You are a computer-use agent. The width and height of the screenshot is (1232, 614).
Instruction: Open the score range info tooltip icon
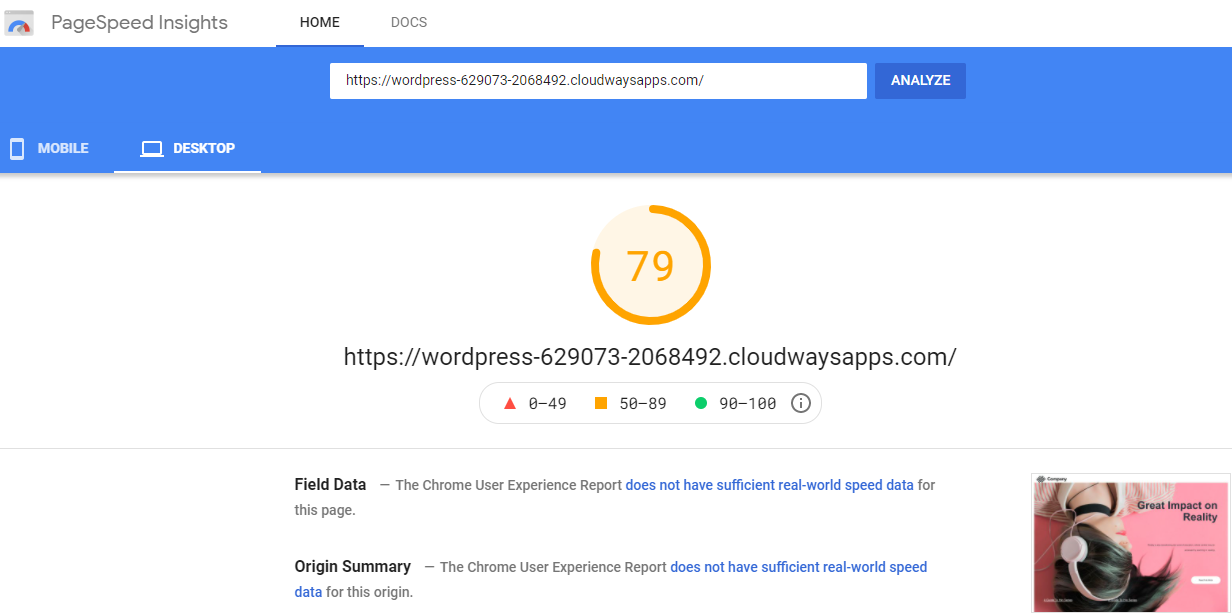tap(798, 402)
